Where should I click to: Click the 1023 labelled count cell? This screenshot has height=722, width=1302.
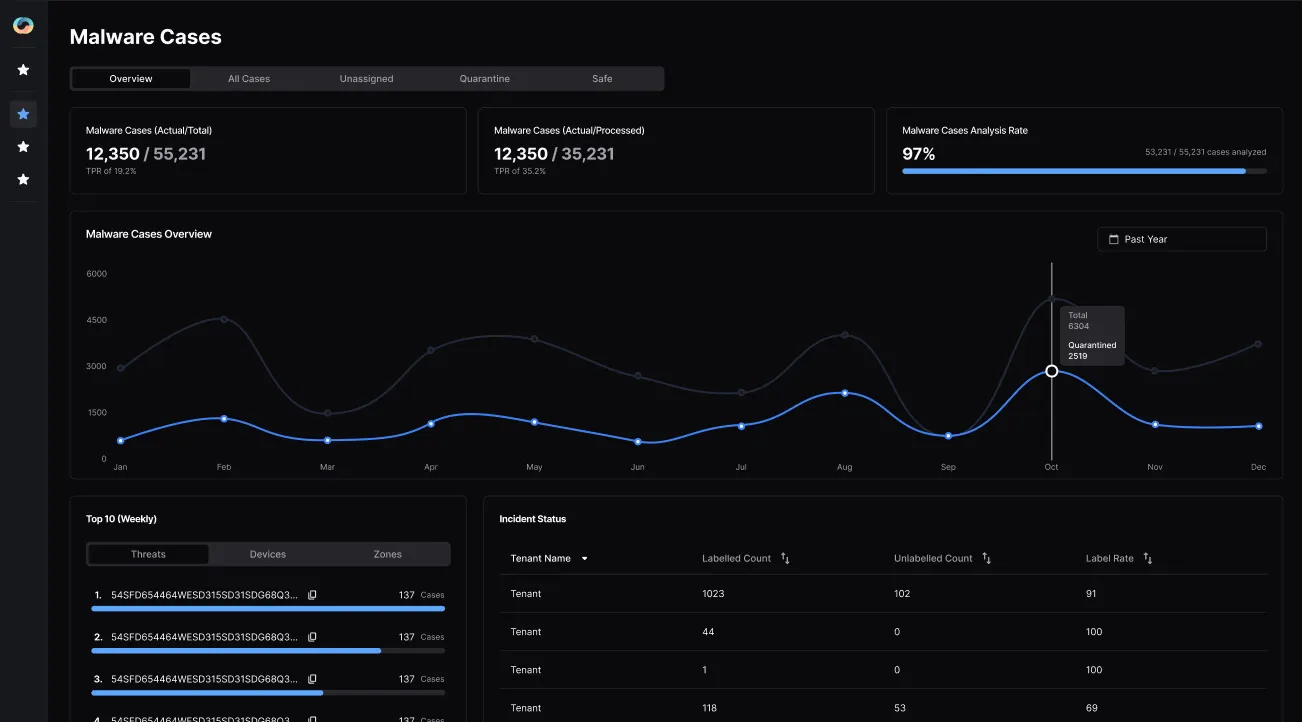[713, 594]
